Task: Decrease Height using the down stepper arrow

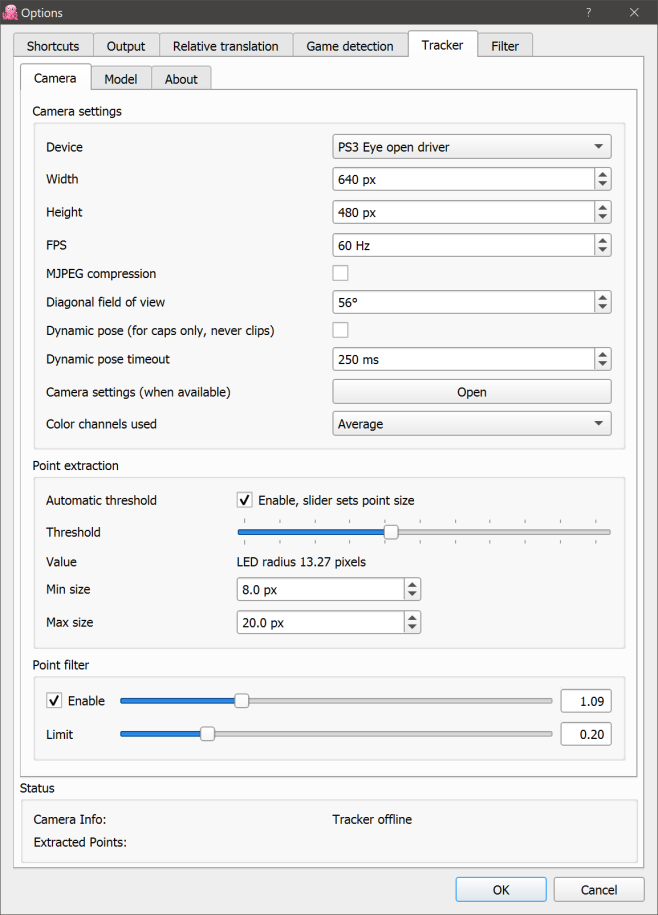Action: point(603,216)
